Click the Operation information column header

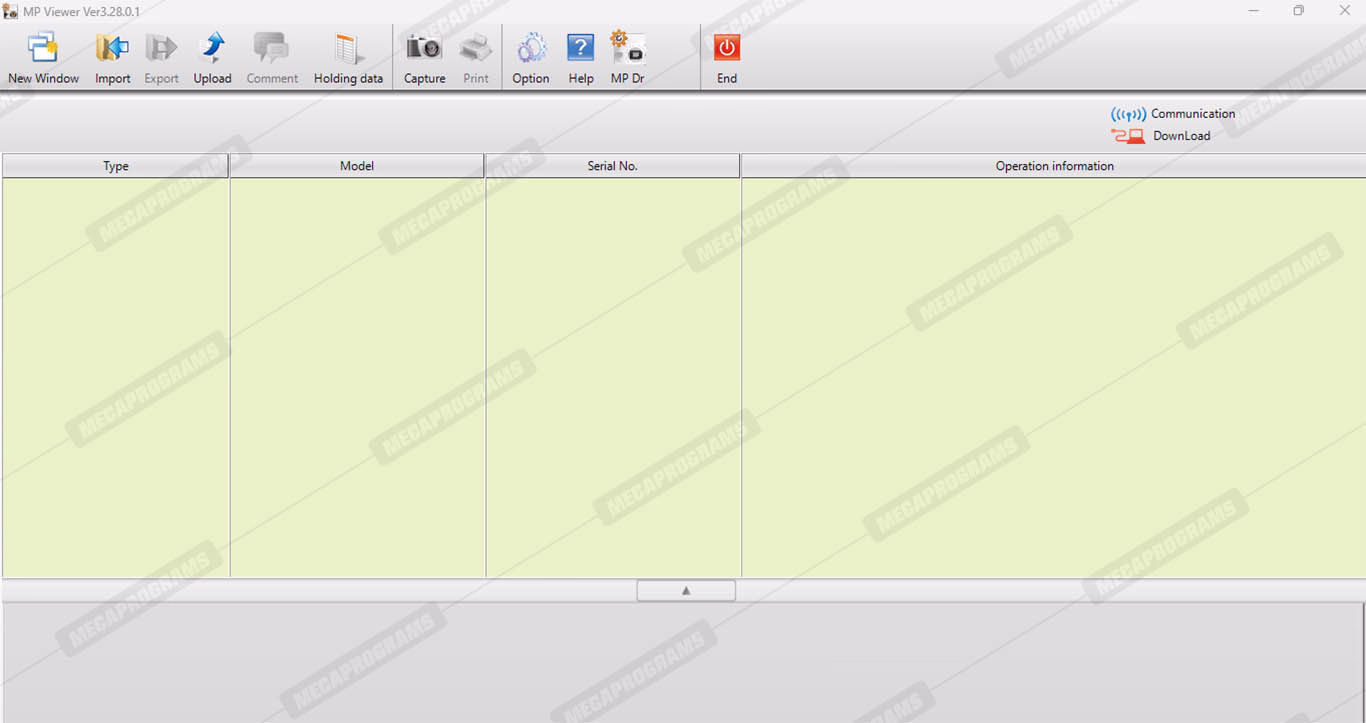click(x=1054, y=166)
